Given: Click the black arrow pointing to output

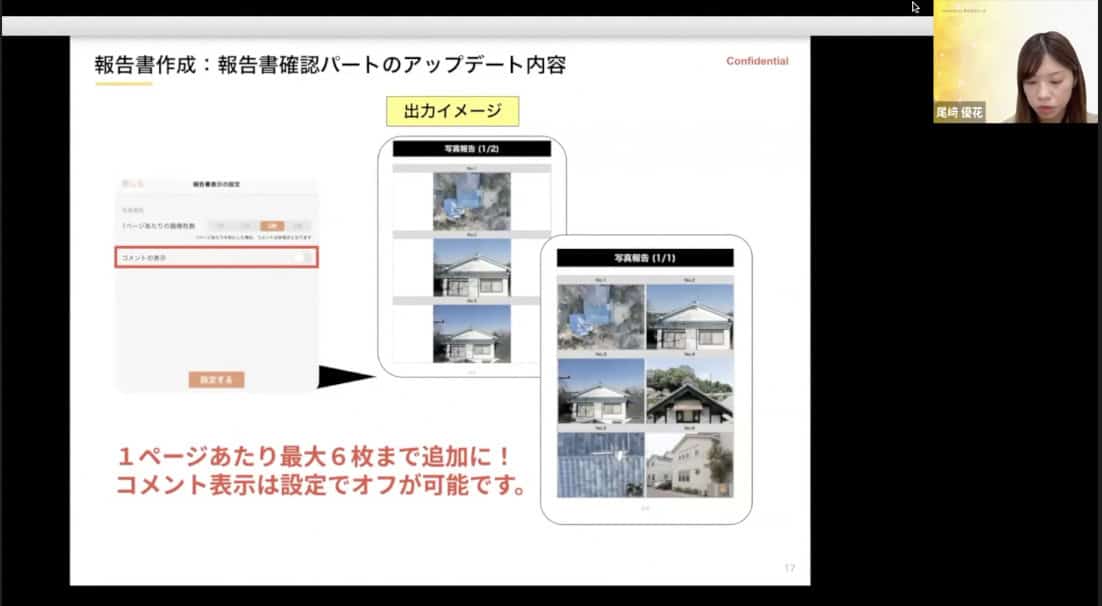Looking at the screenshot, I should tap(345, 378).
